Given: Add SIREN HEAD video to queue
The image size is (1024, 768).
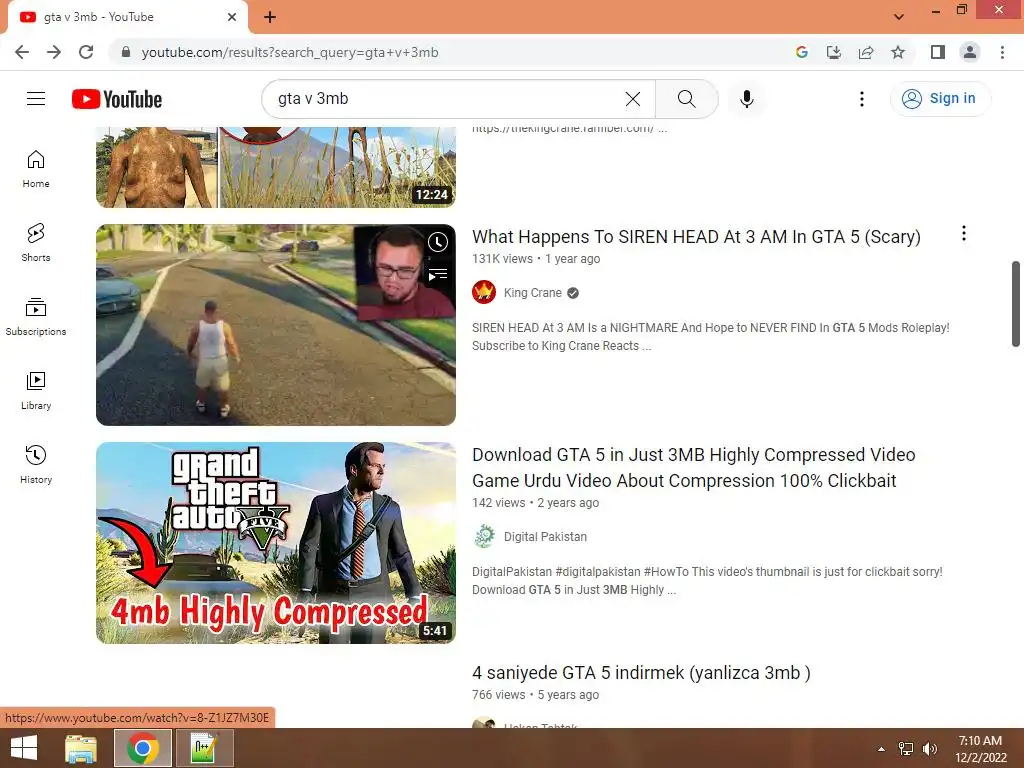Looking at the screenshot, I should pyautogui.click(x=438, y=275).
